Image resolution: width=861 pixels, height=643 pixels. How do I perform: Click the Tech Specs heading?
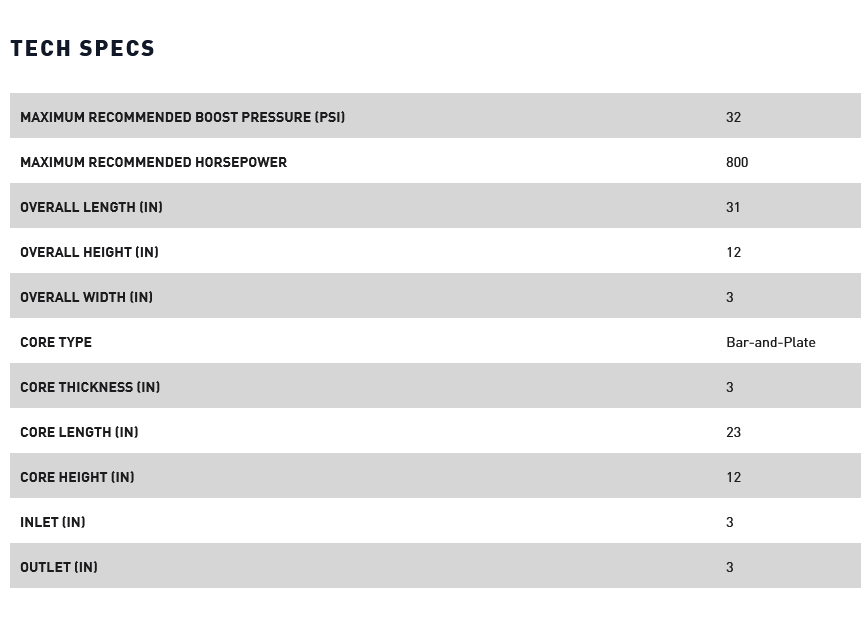point(83,48)
